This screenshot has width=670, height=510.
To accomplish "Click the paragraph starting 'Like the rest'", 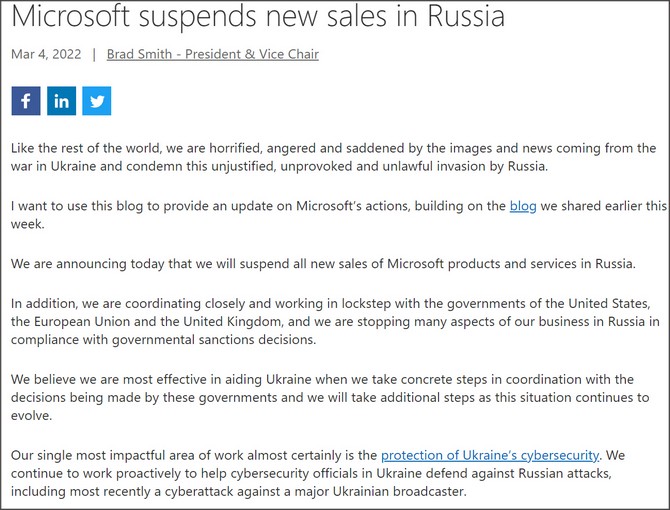I will (x=333, y=157).
